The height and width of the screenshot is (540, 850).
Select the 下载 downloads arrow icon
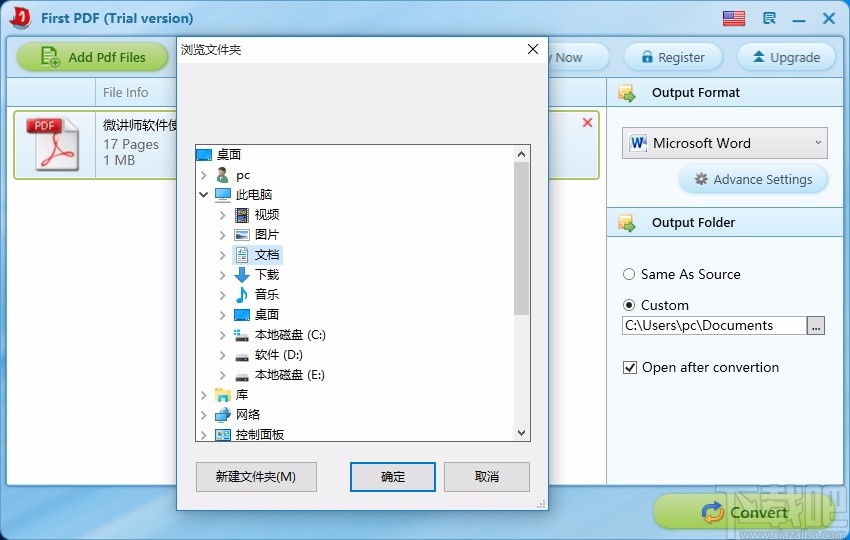(x=242, y=275)
